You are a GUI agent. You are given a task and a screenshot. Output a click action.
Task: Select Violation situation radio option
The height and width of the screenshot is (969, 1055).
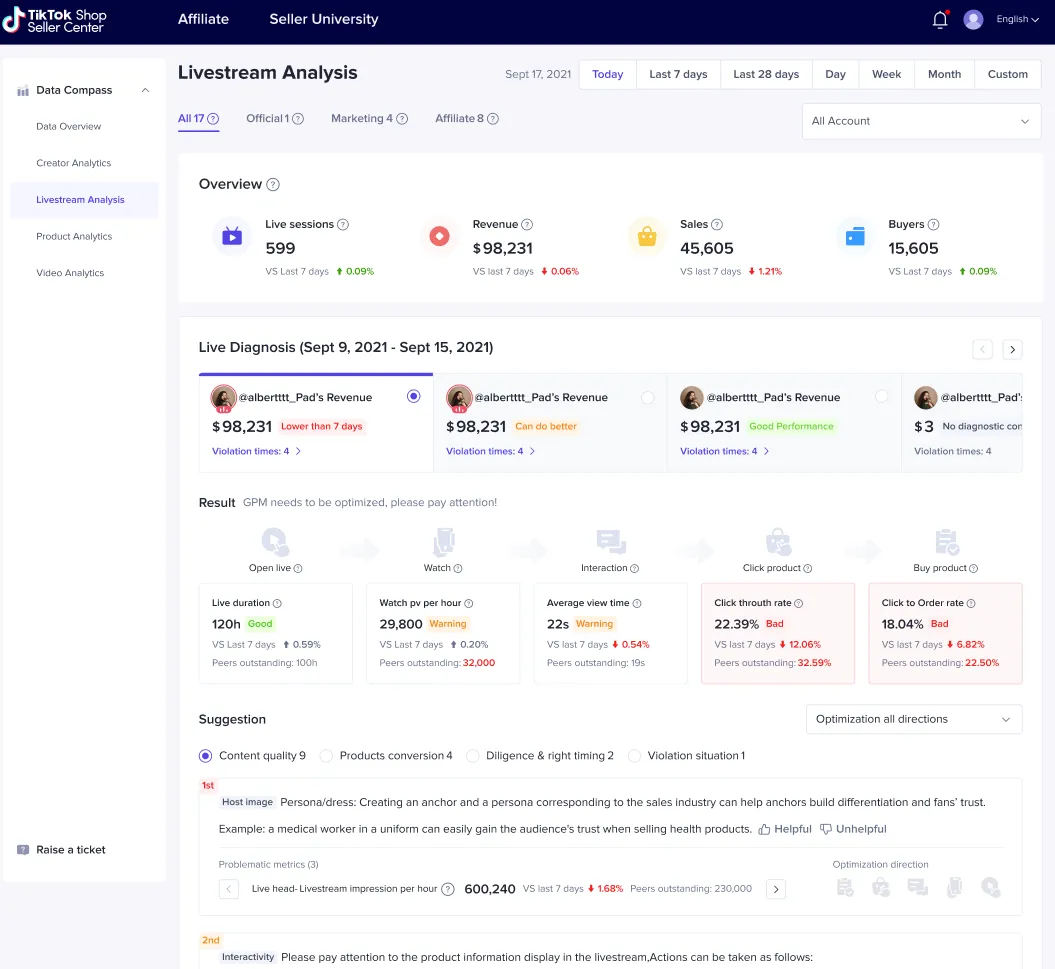coord(634,756)
